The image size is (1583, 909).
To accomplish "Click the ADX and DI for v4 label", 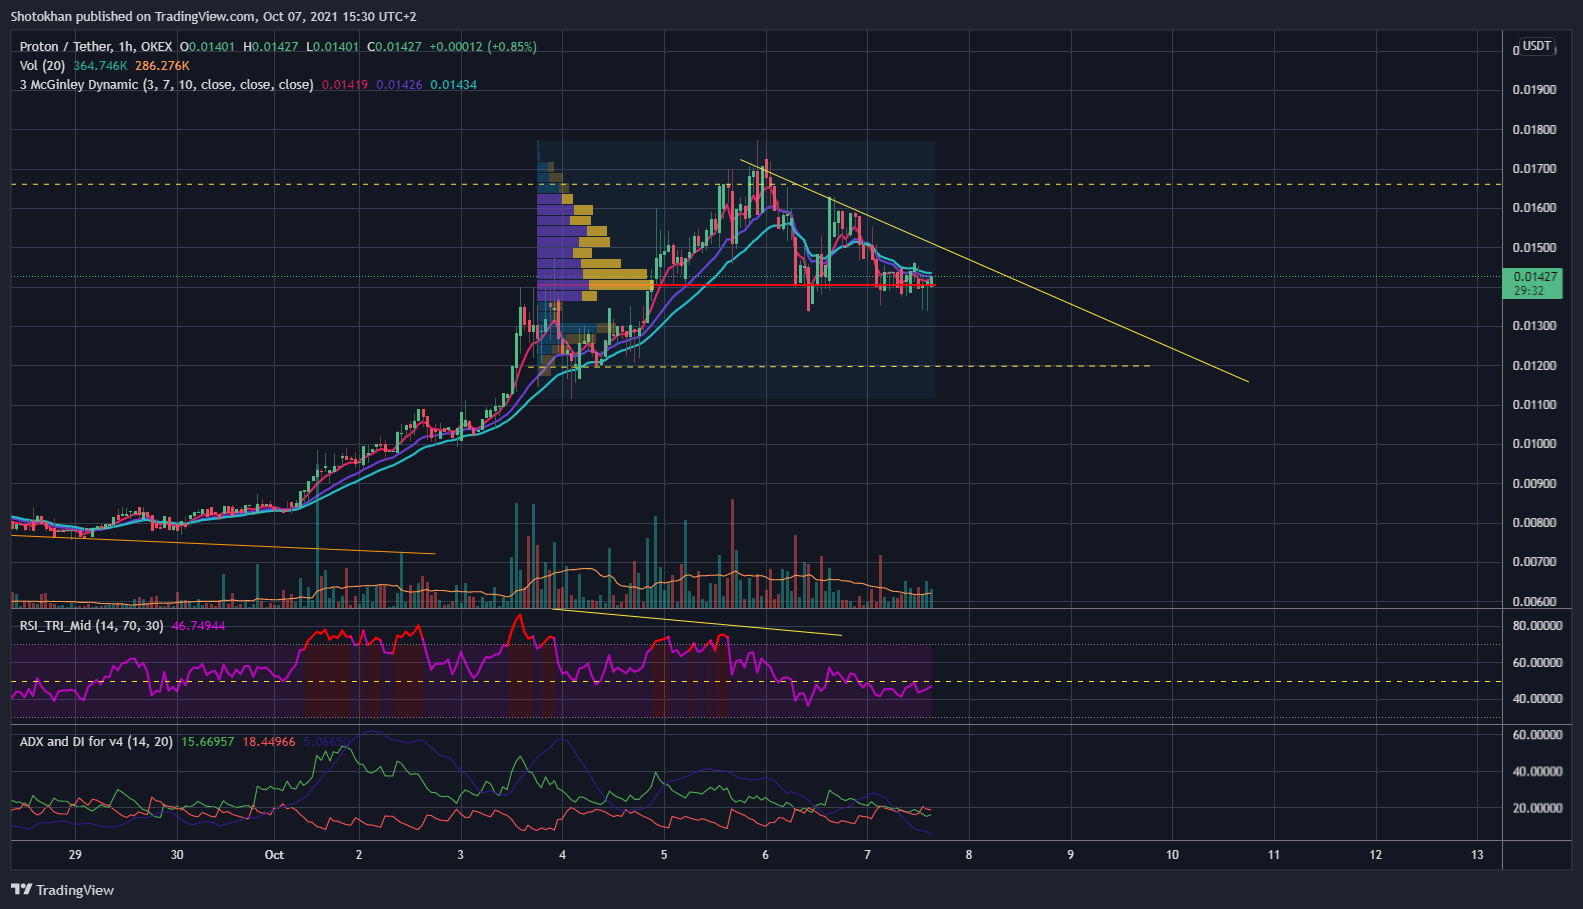I will [x=96, y=741].
